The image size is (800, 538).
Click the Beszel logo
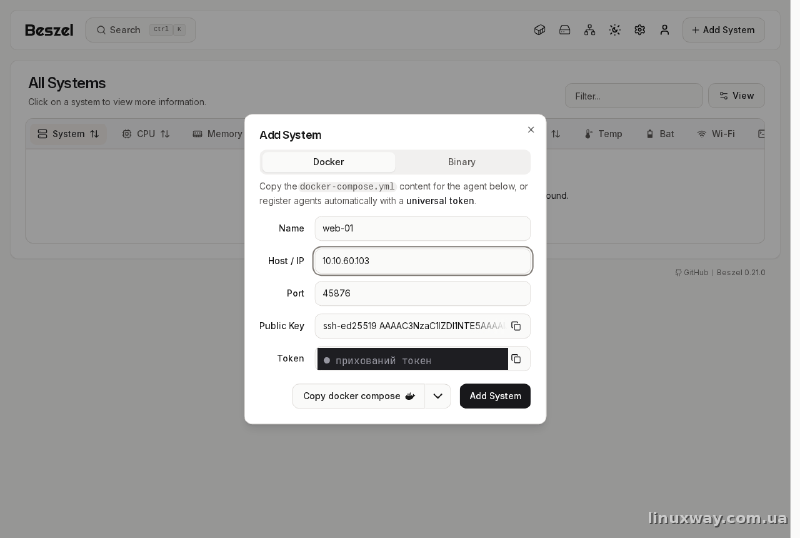(49, 30)
